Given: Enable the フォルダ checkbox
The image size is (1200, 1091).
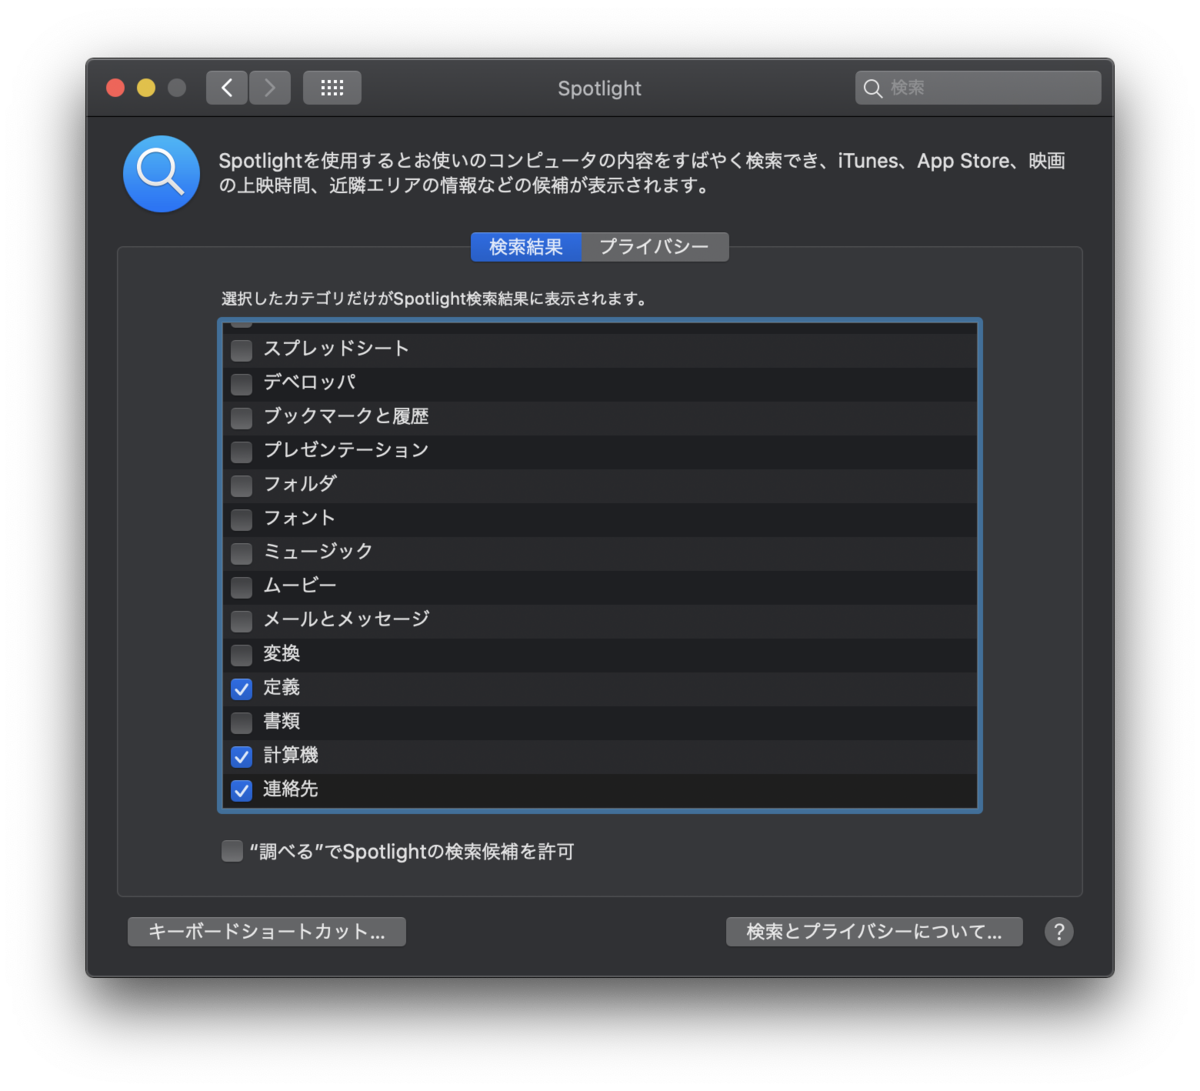Looking at the screenshot, I should [241, 486].
